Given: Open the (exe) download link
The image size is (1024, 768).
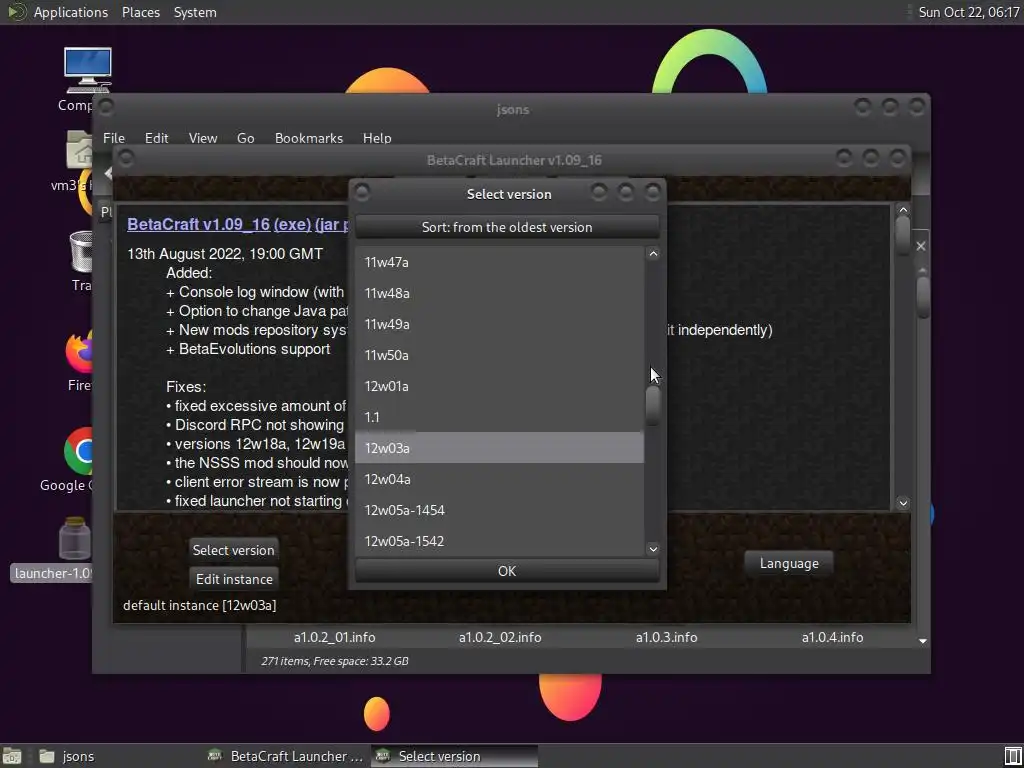Looking at the screenshot, I should click(x=292, y=224).
